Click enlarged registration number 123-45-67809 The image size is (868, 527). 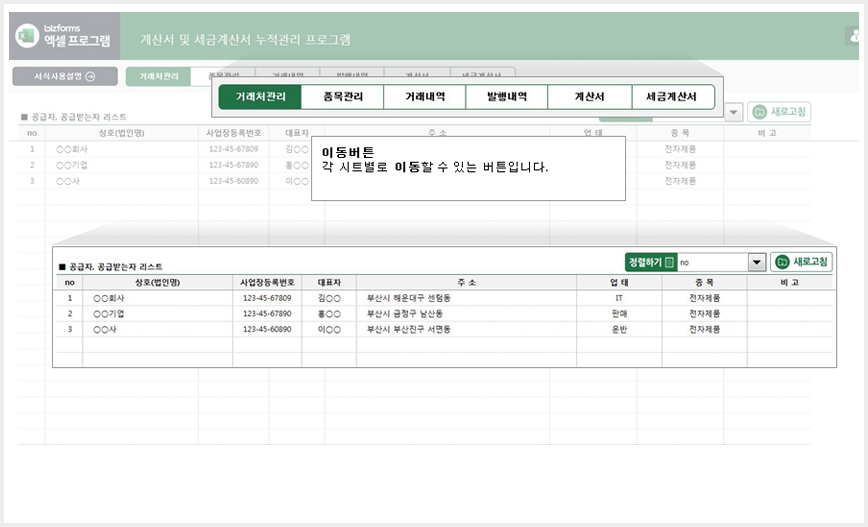pyautogui.click(x=267, y=298)
